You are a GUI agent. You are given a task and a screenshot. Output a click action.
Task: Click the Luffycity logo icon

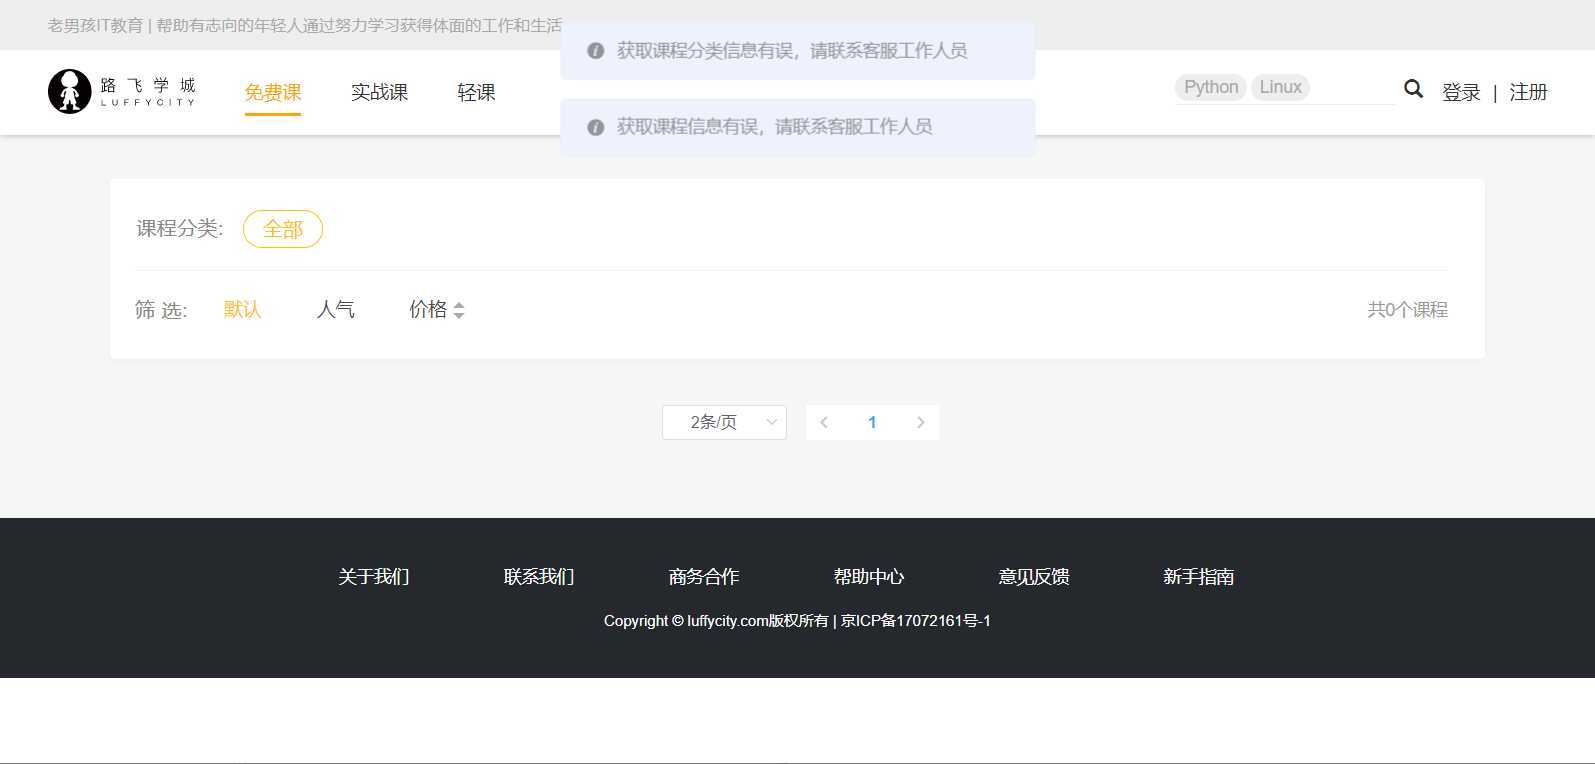(69, 91)
